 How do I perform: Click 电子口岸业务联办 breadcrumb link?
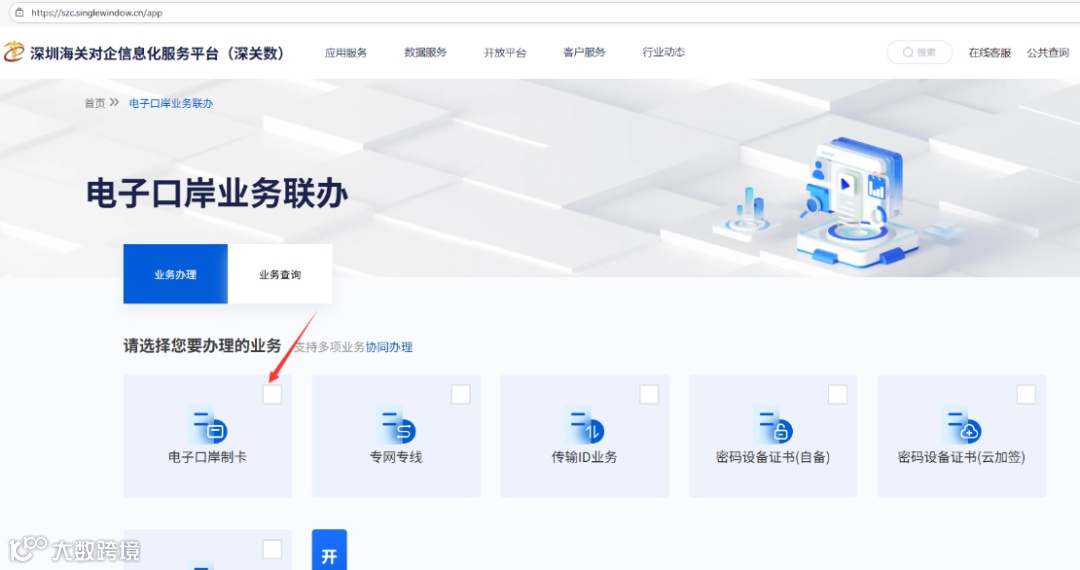[171, 103]
